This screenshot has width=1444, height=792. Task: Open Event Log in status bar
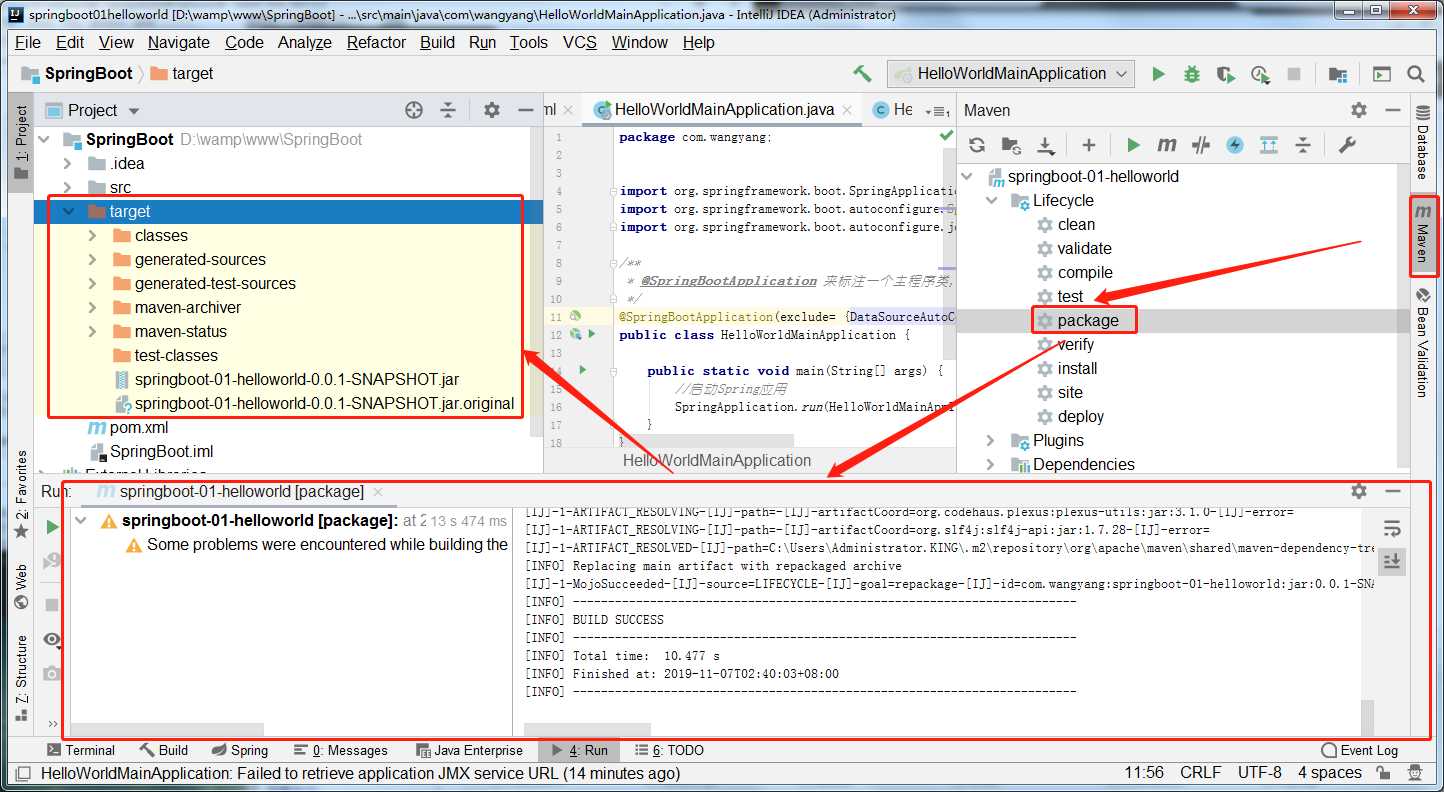click(x=1359, y=750)
